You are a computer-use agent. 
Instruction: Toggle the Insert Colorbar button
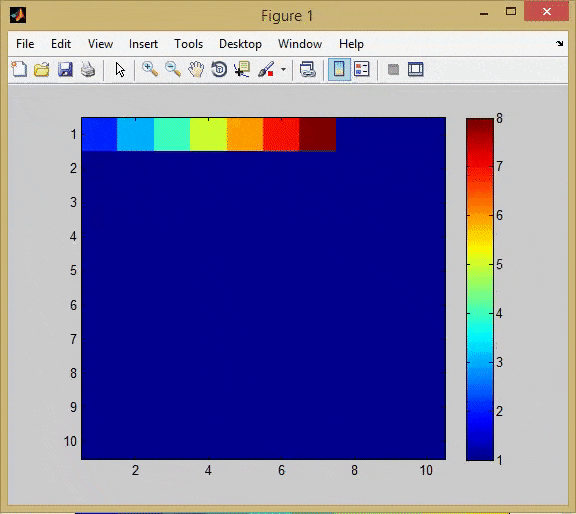[x=339, y=69]
